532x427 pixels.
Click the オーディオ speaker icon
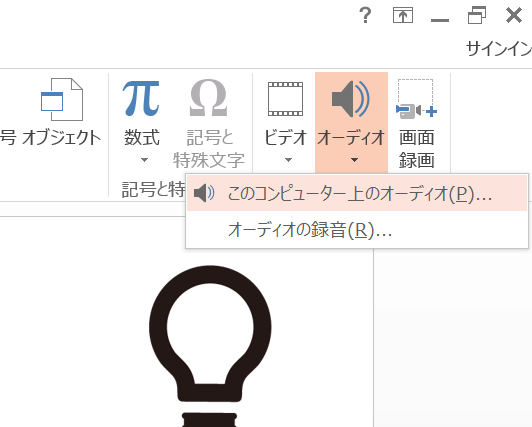350,99
